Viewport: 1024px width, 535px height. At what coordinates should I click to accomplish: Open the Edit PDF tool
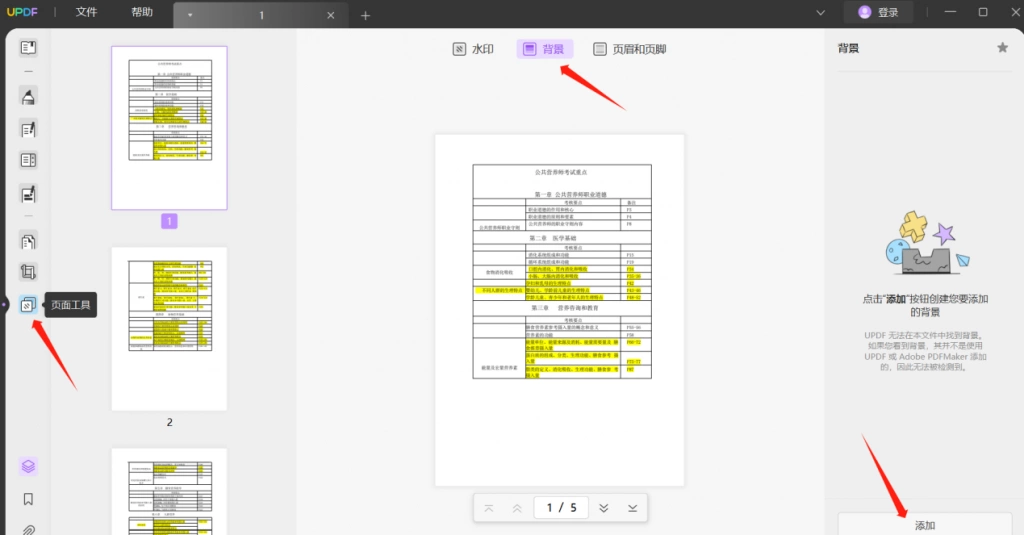(x=28, y=129)
